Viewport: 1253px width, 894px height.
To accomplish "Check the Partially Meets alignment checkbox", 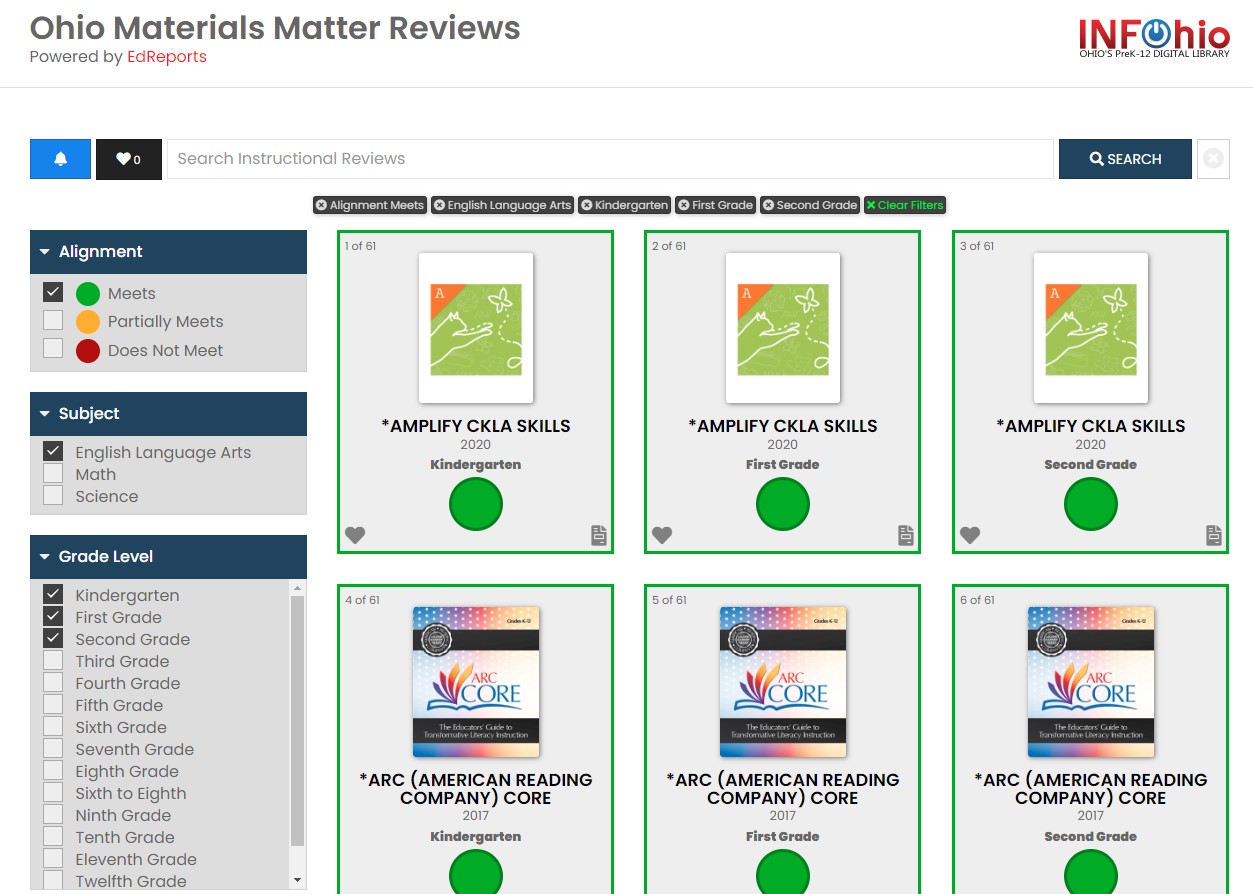I will point(53,321).
